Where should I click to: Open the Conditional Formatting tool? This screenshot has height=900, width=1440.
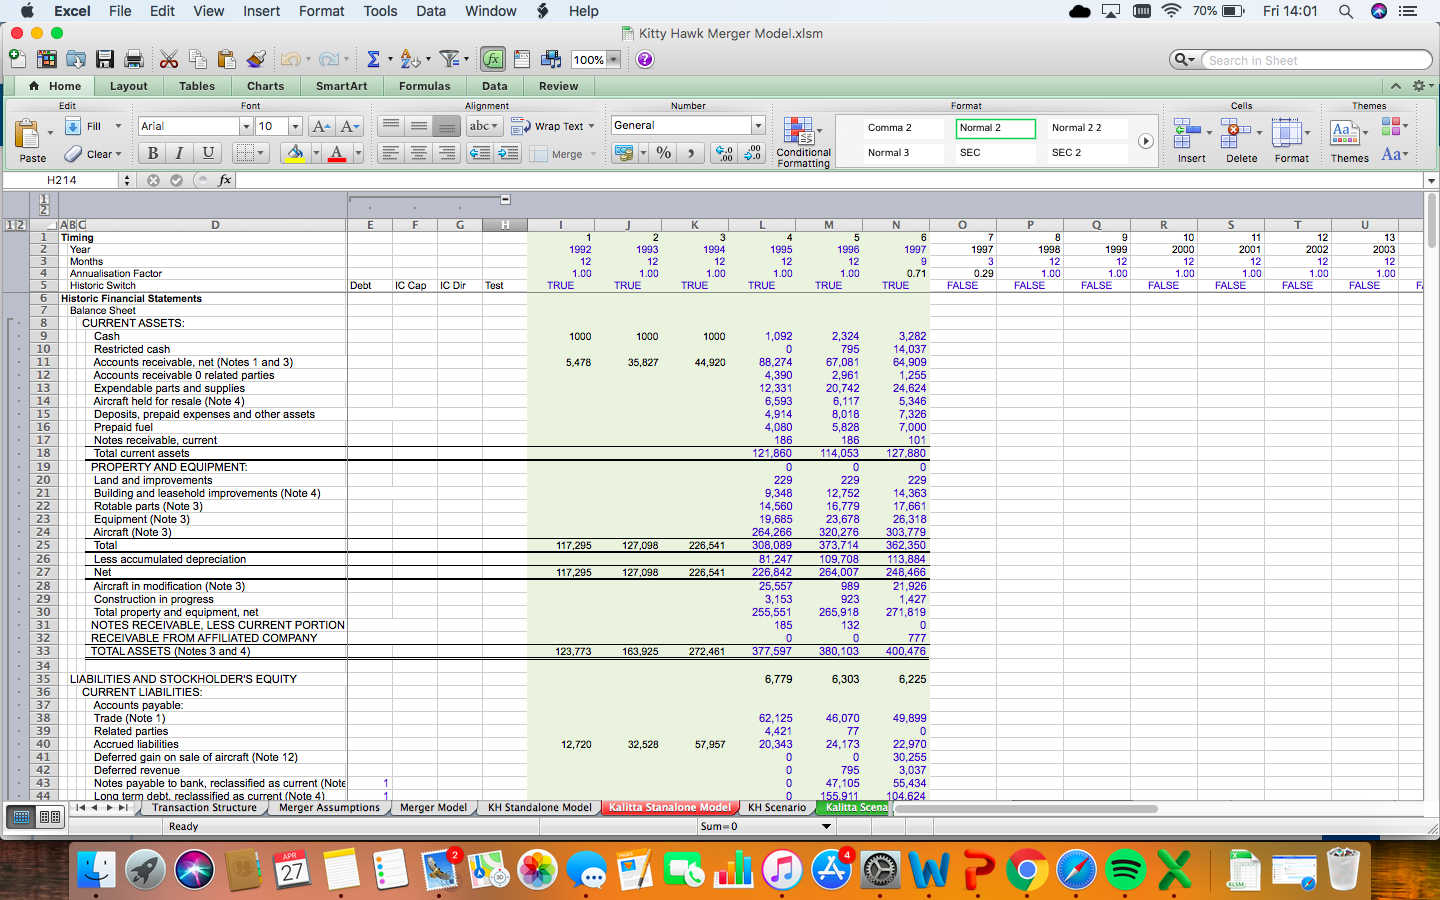tap(803, 142)
